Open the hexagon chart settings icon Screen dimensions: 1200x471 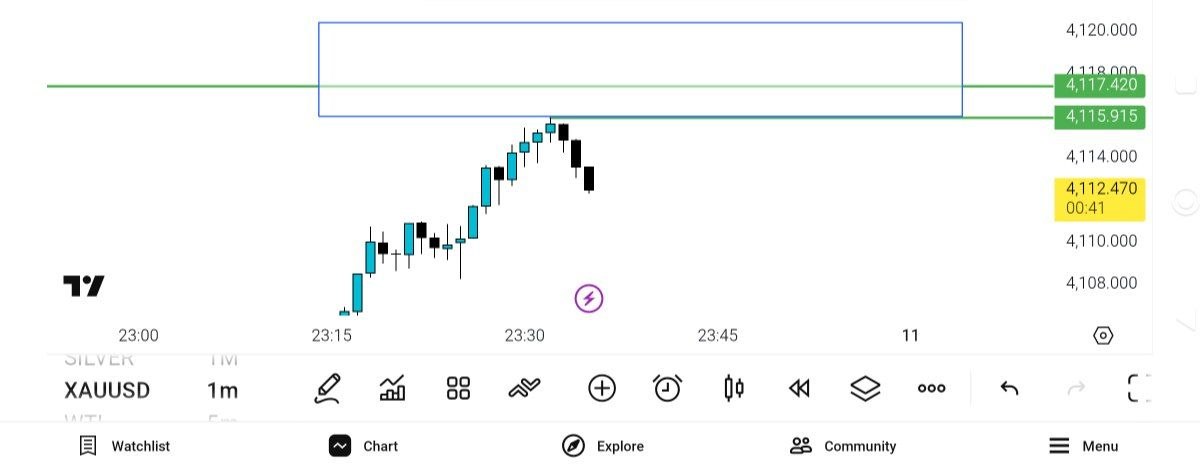(1103, 336)
